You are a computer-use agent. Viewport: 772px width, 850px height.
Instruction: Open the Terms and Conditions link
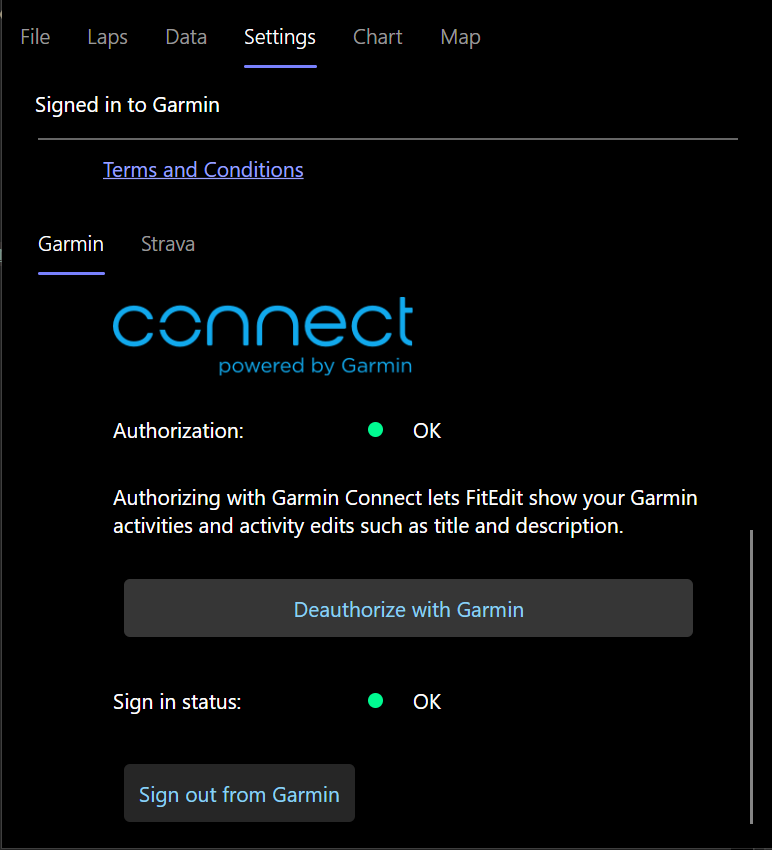[203, 170]
